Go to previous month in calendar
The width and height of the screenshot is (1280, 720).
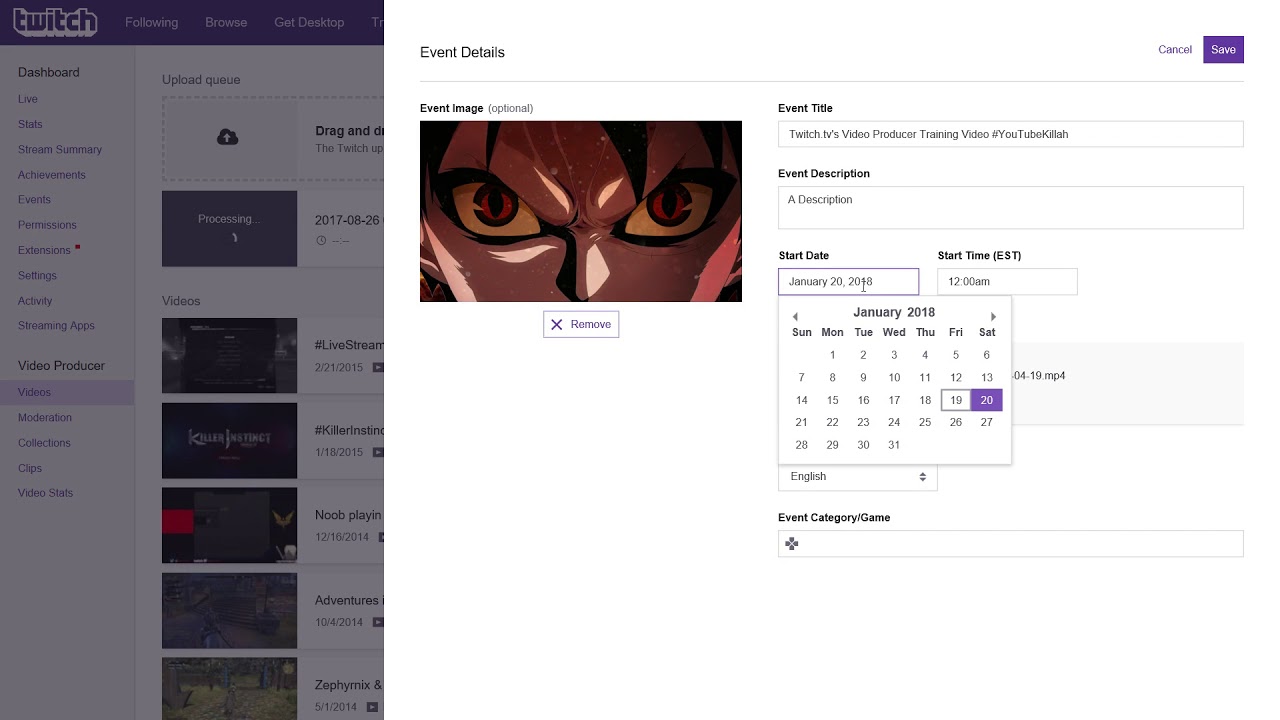(795, 317)
